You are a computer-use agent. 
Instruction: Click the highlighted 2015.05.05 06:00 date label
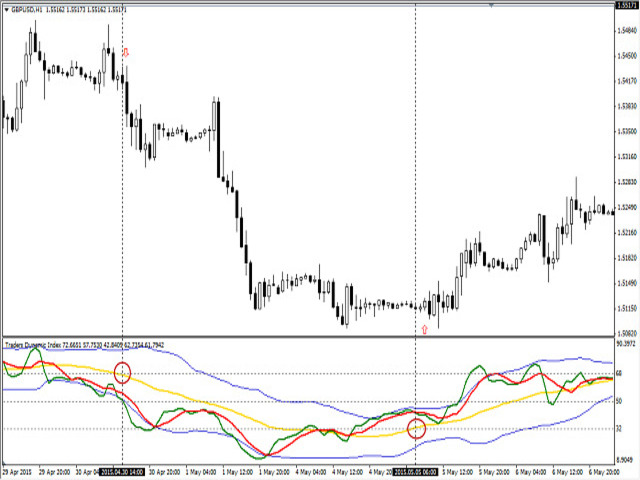415,470
